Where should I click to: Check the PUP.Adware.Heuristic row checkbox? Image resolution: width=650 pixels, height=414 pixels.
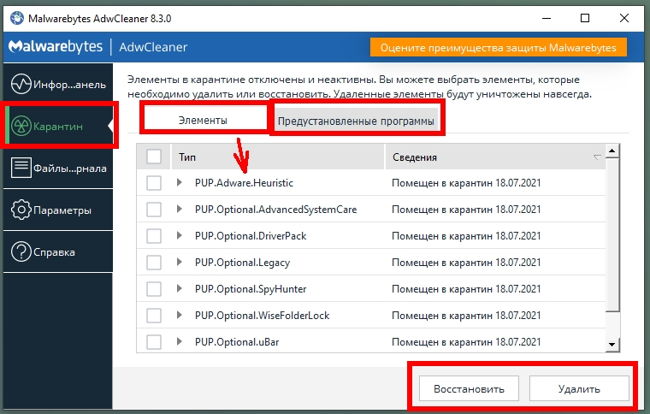coord(154,183)
